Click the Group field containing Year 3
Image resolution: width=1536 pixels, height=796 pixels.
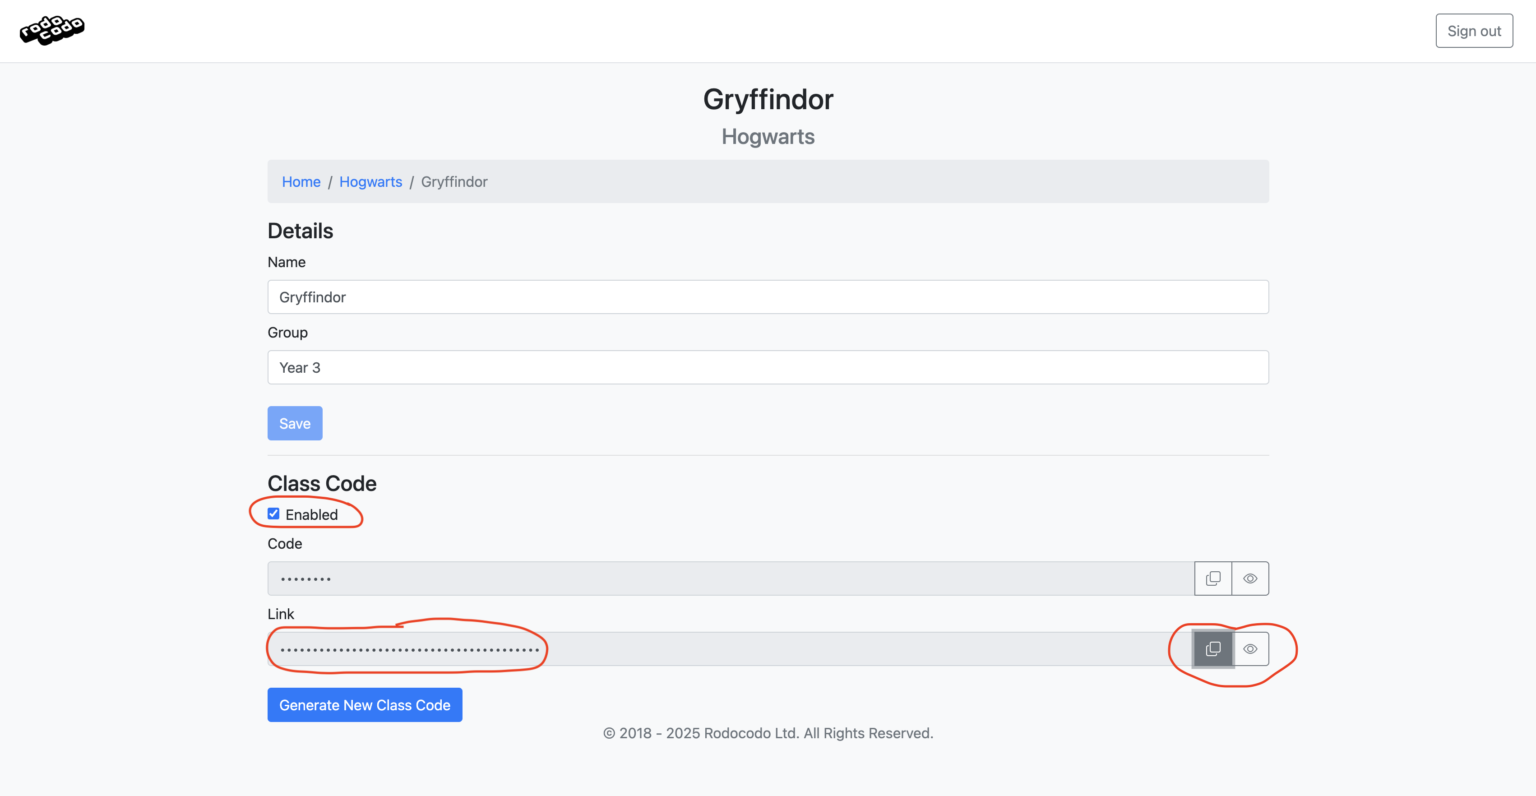[768, 367]
